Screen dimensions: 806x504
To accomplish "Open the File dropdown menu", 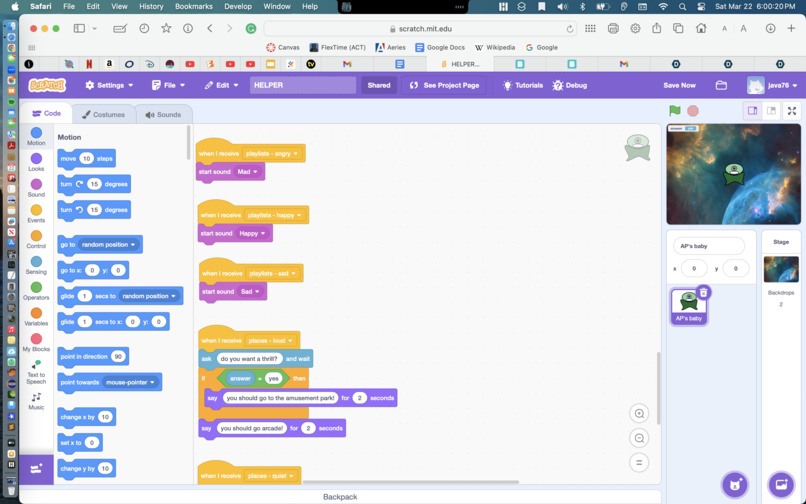I will (x=168, y=85).
